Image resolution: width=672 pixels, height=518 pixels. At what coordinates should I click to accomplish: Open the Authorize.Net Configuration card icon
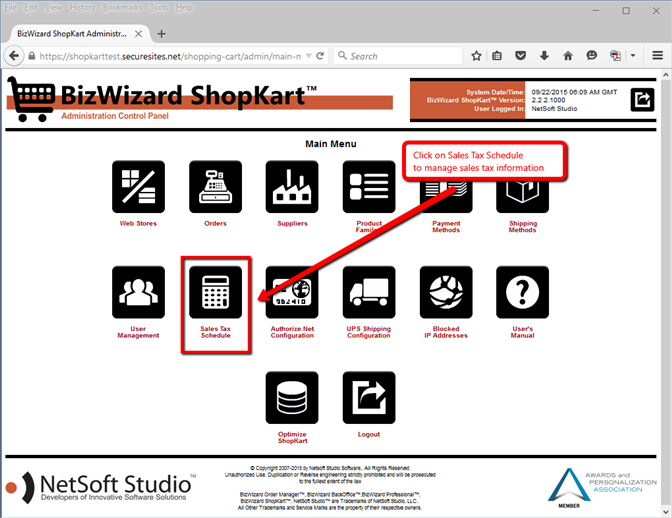click(292, 292)
